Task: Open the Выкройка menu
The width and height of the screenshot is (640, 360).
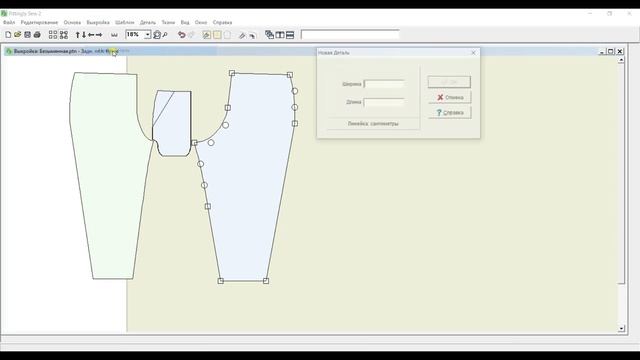Action: (x=98, y=22)
